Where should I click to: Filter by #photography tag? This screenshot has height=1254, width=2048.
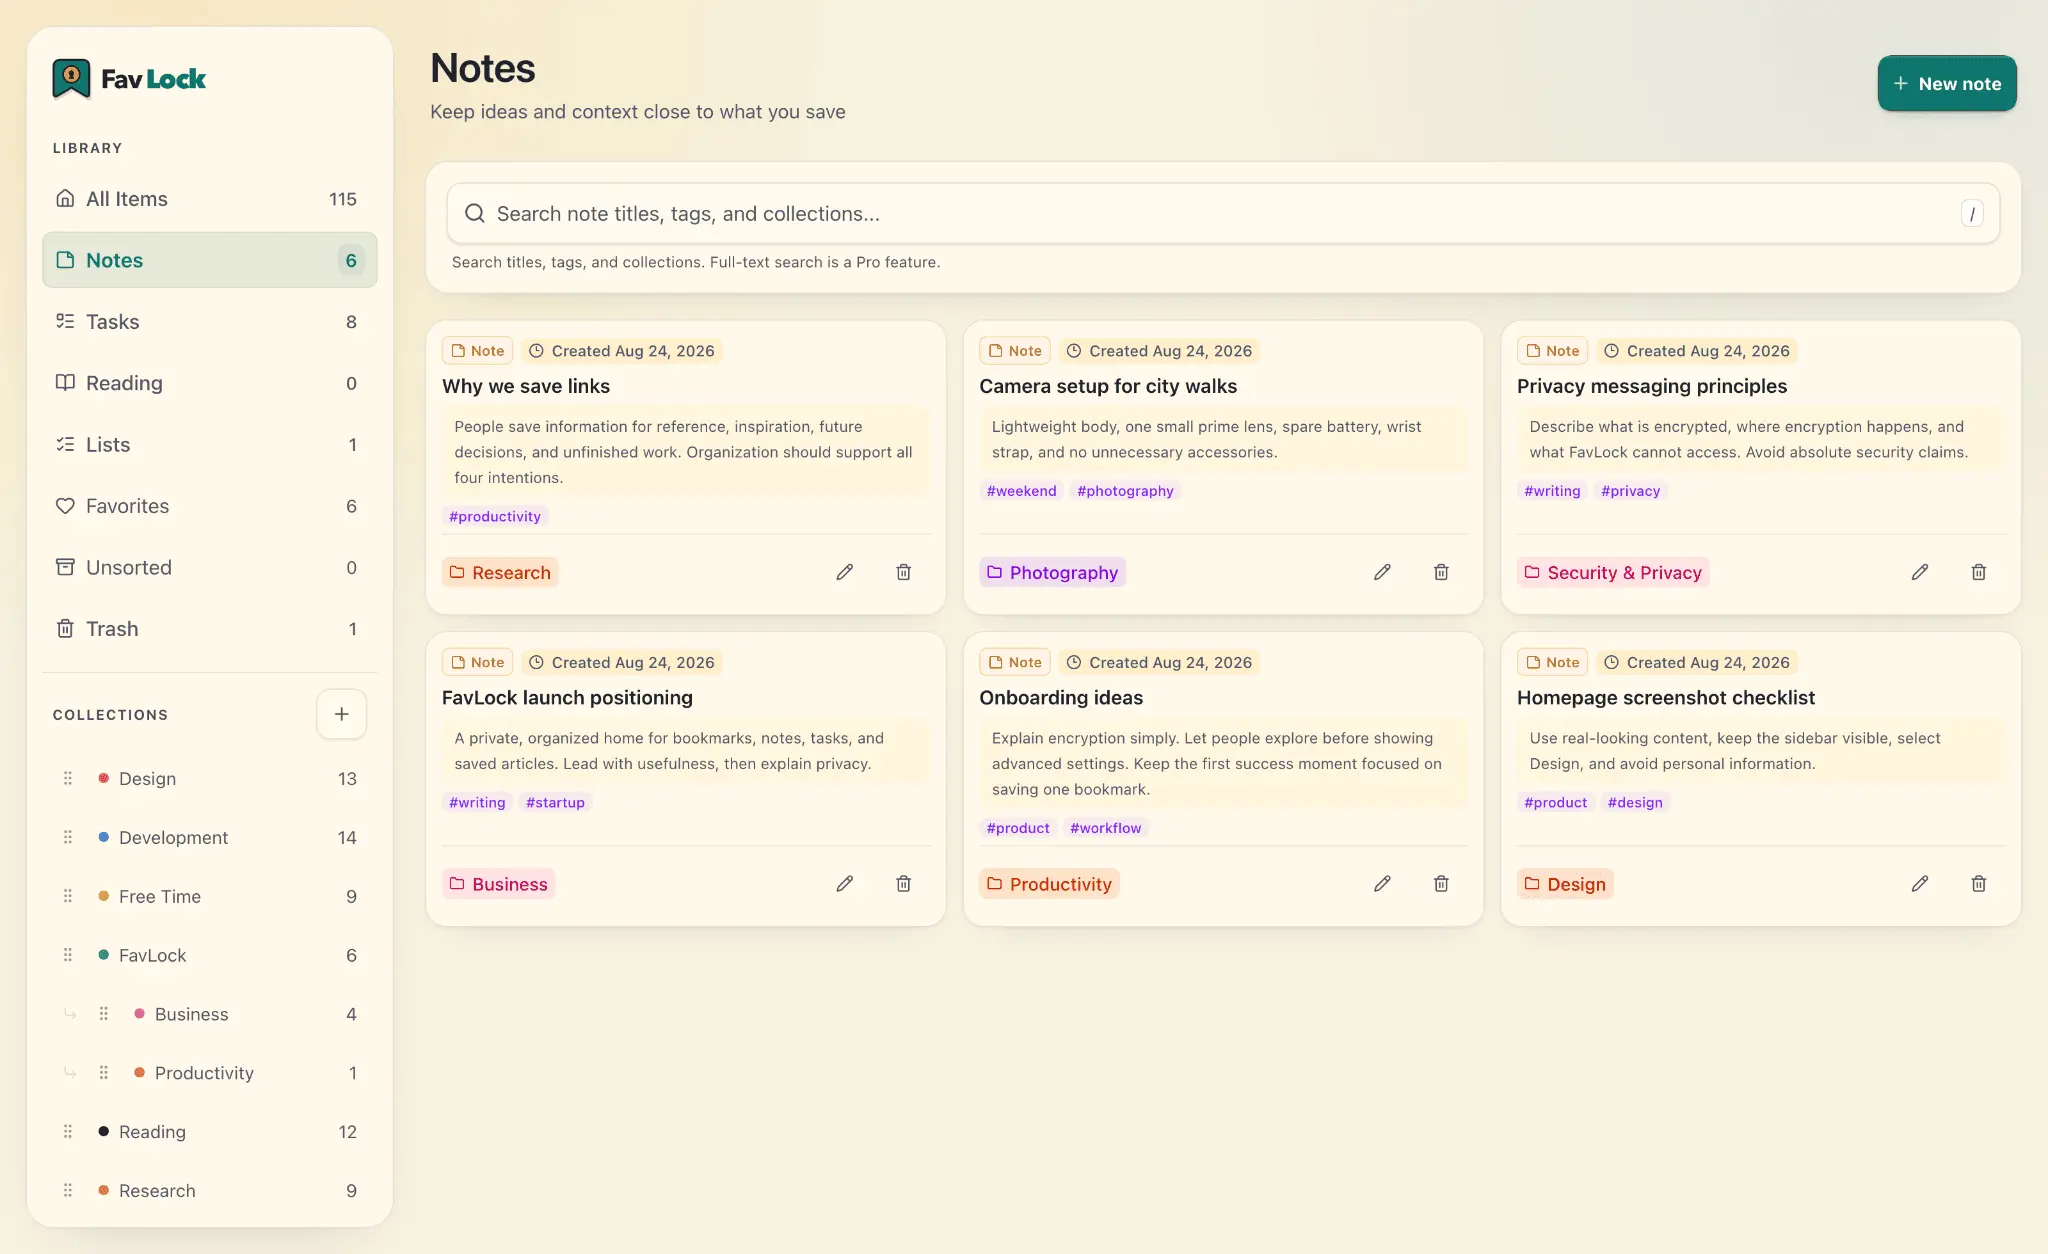(1125, 491)
